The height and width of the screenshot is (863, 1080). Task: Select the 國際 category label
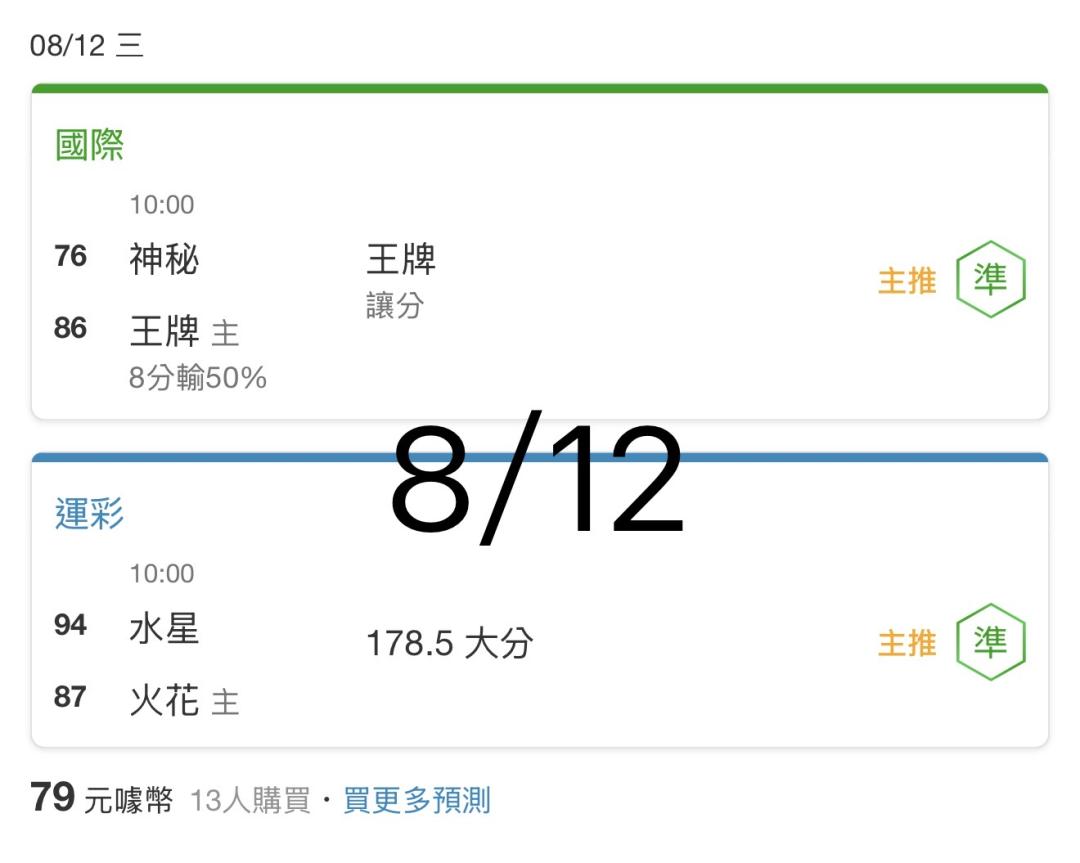pos(90,145)
